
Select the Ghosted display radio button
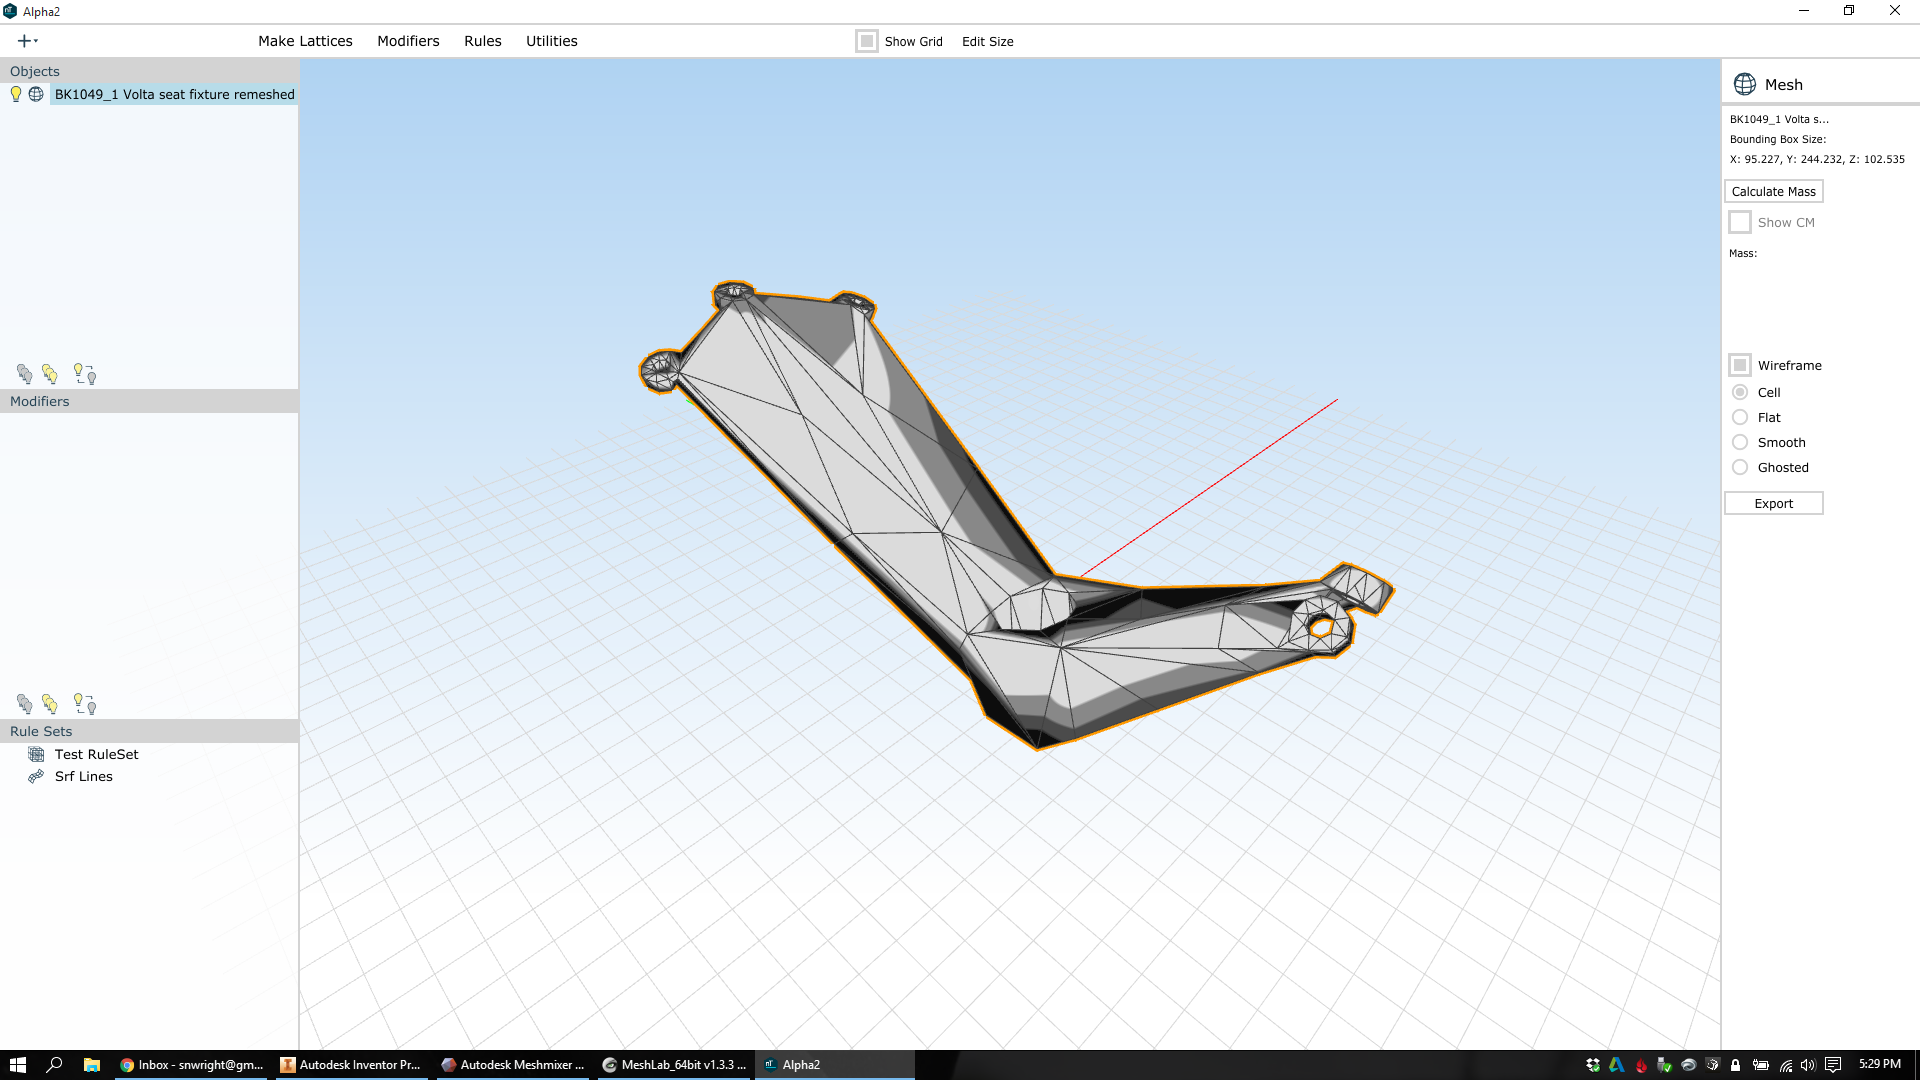click(1740, 467)
